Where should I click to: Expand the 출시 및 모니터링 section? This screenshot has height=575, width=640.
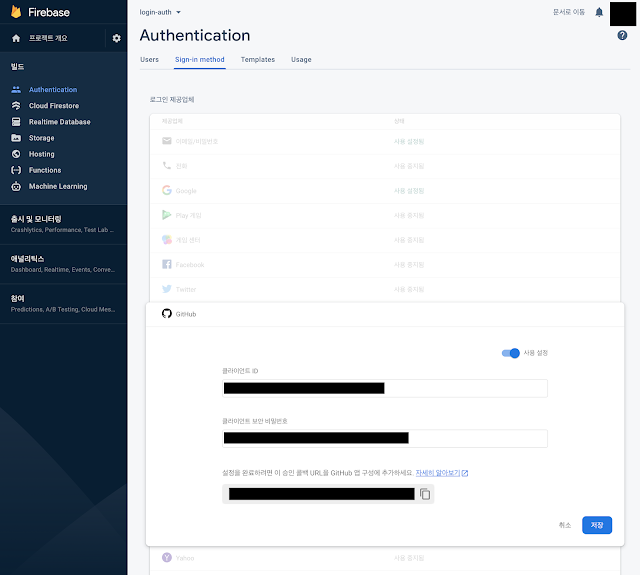point(63,224)
